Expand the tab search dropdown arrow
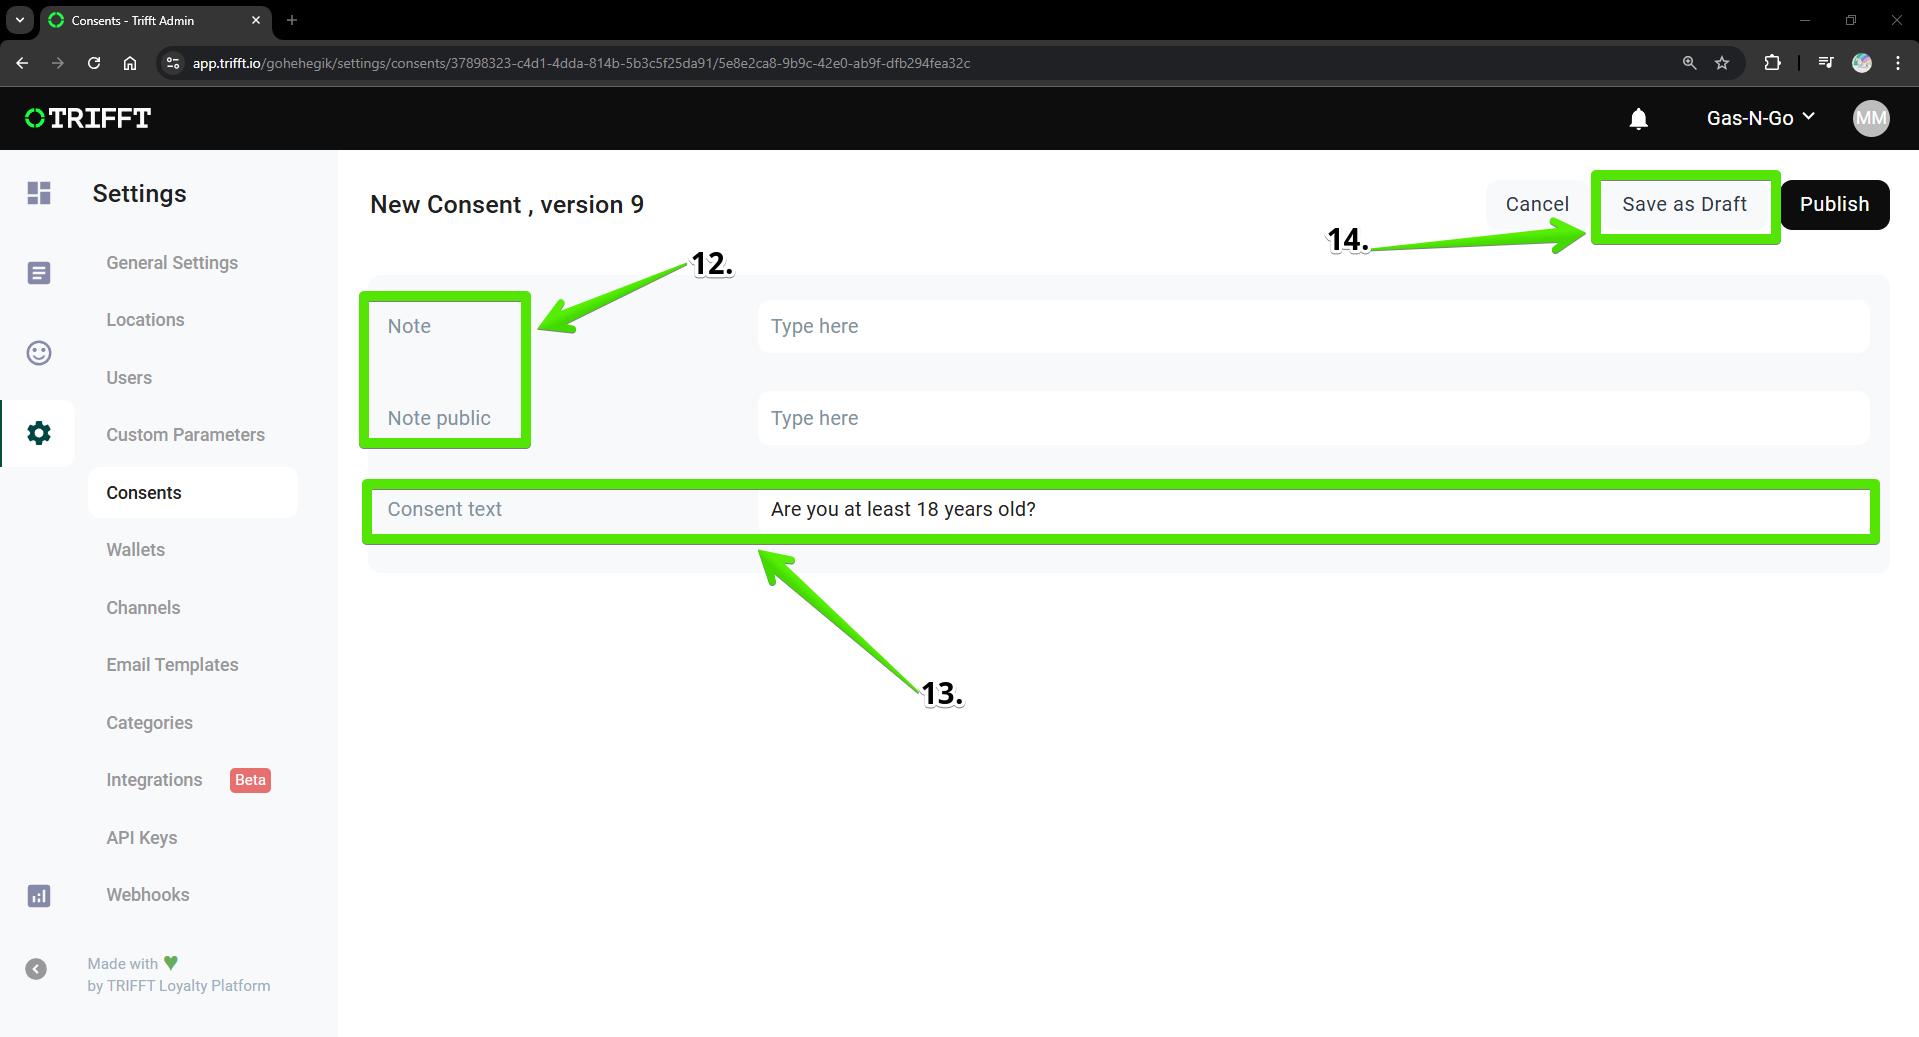This screenshot has width=1919, height=1037. click(20, 20)
